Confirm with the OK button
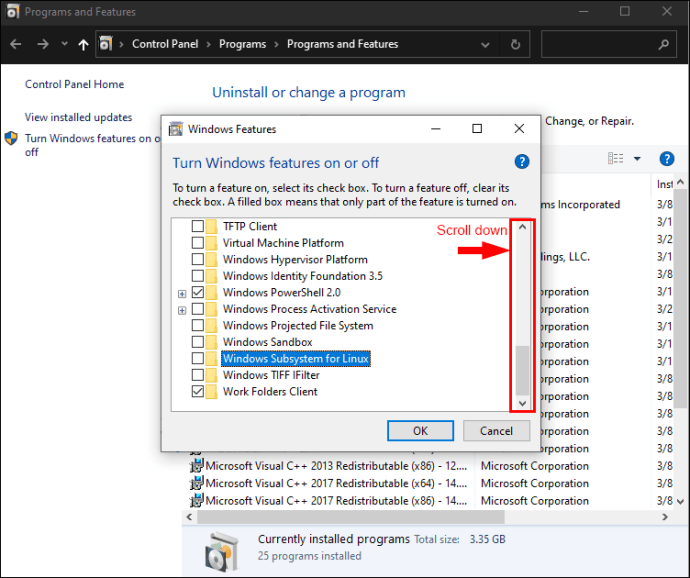690x578 pixels. click(x=420, y=431)
